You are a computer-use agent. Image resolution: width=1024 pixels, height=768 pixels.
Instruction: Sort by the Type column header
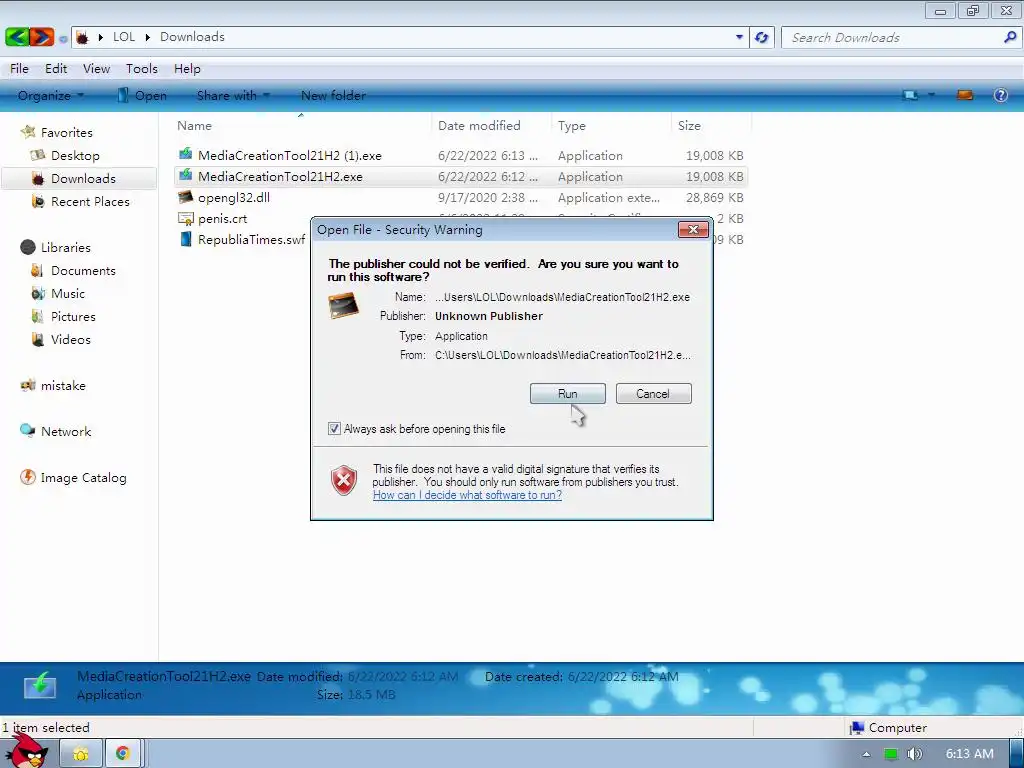611,125
